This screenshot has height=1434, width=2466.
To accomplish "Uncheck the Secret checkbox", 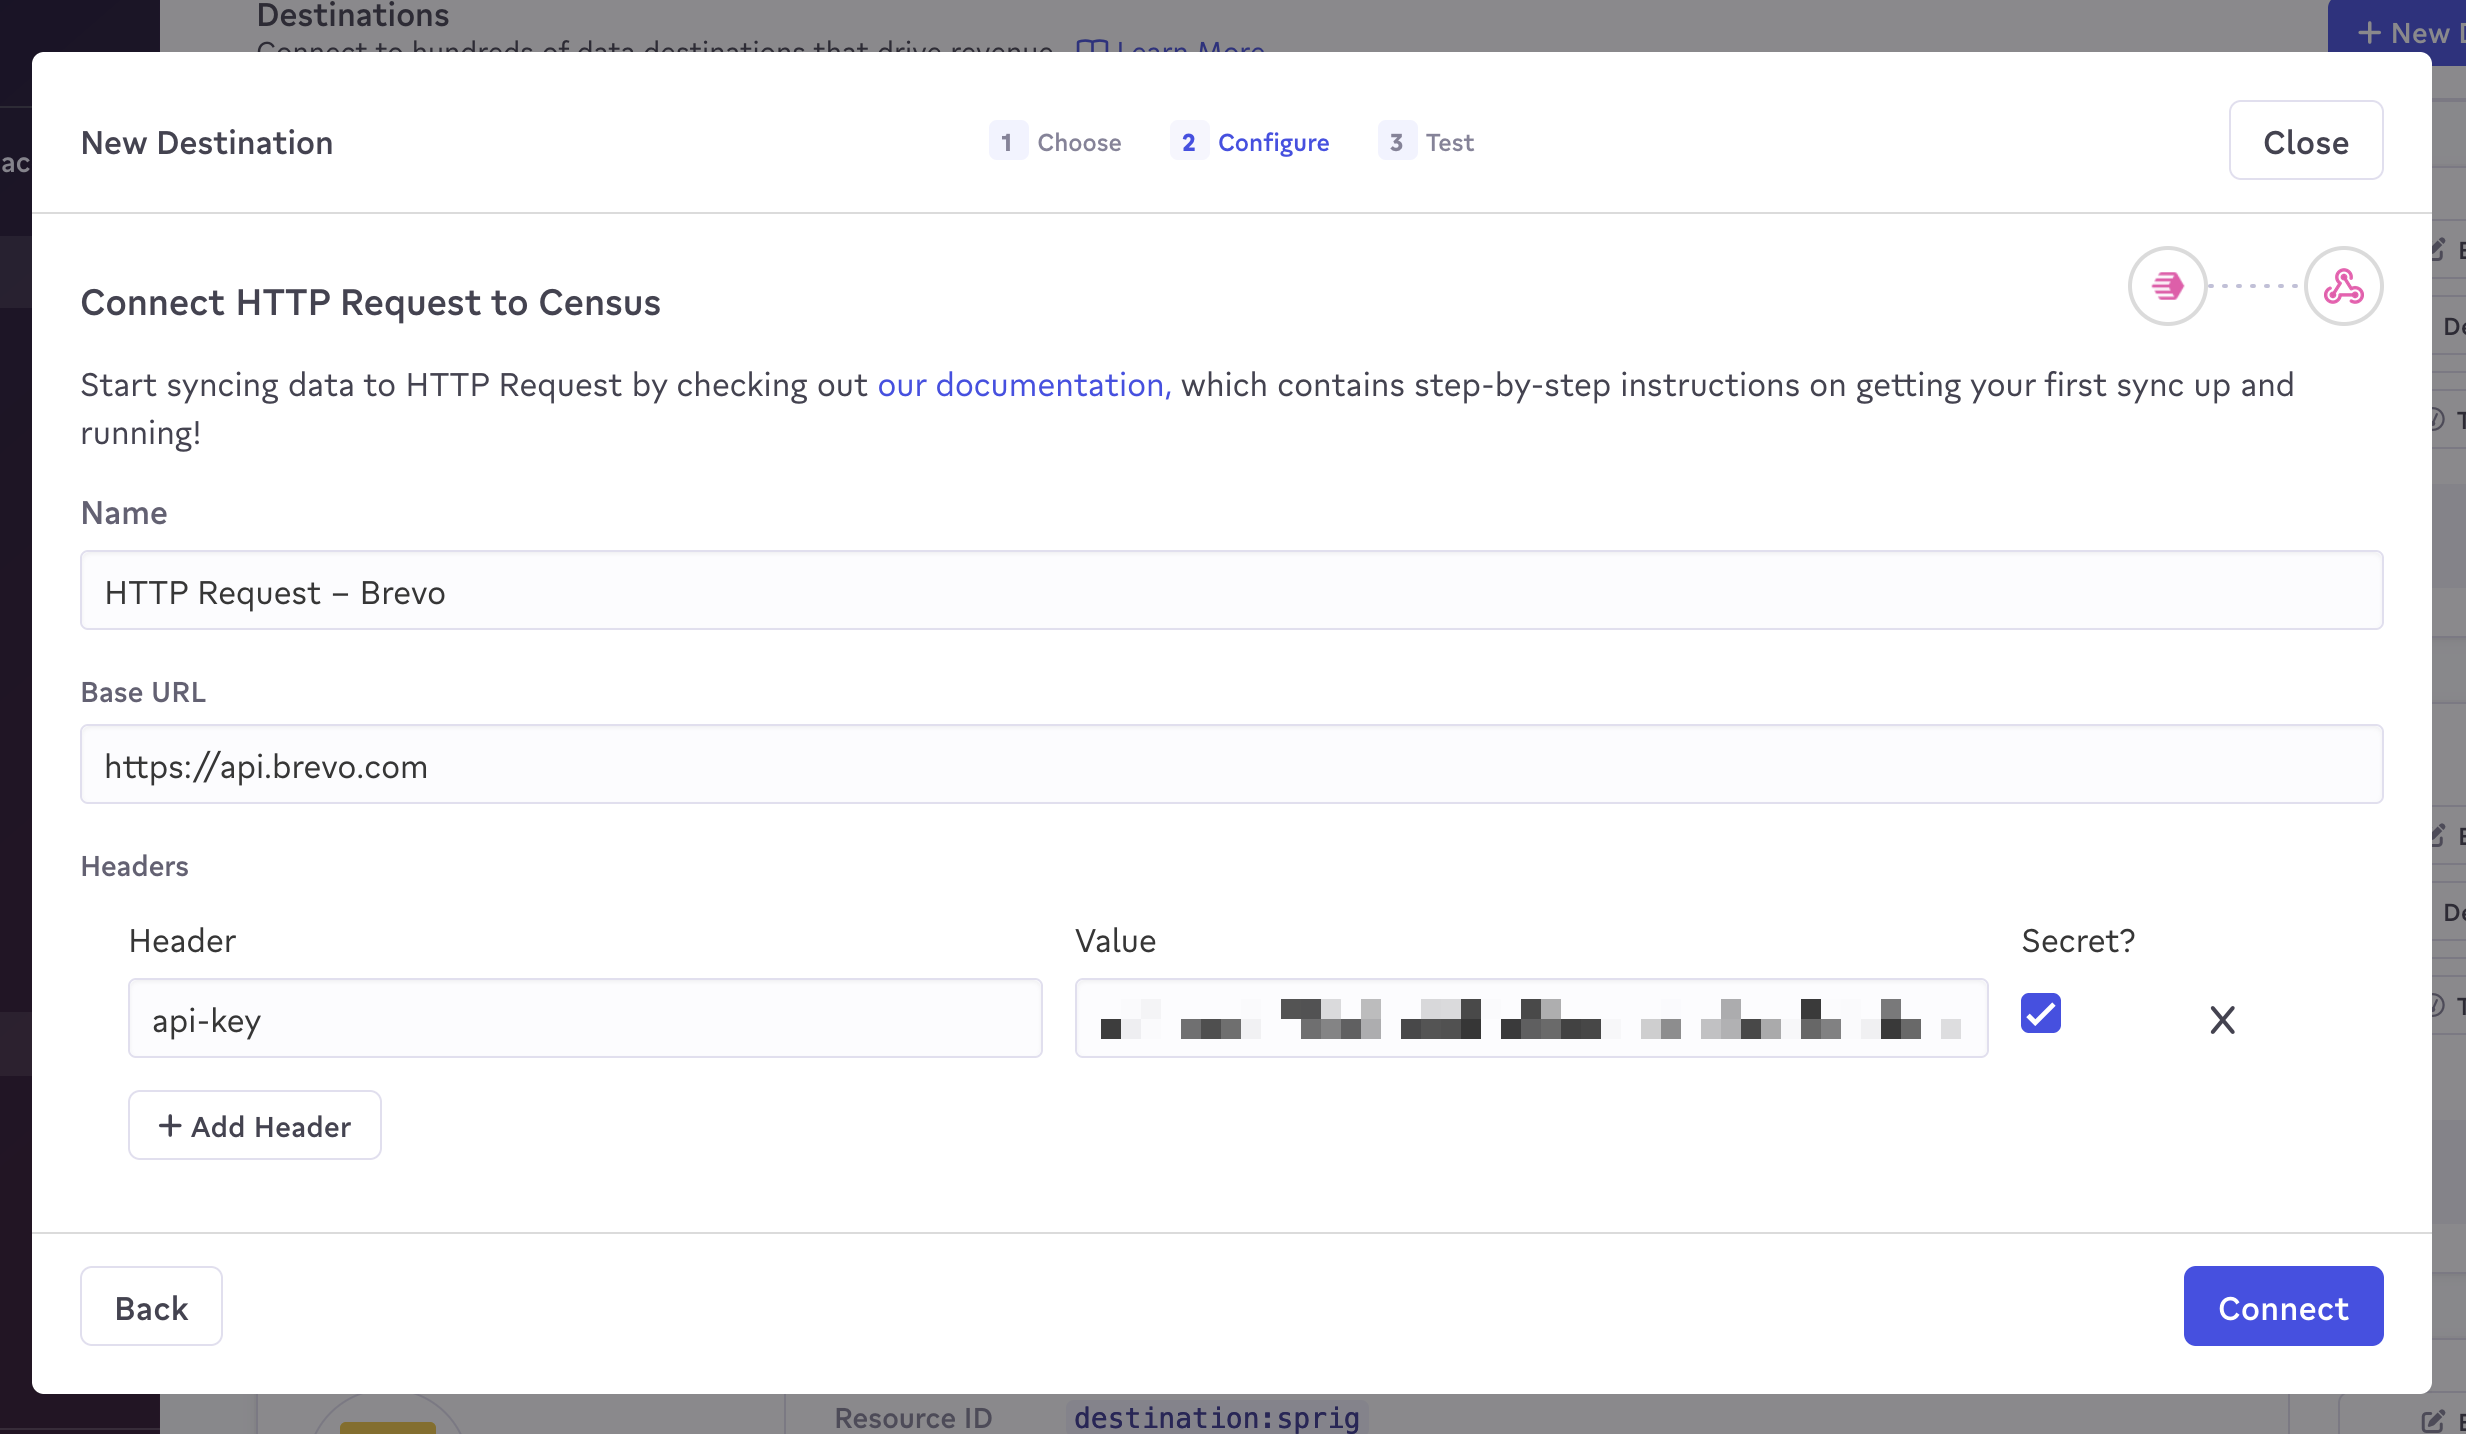I will tap(2040, 1013).
